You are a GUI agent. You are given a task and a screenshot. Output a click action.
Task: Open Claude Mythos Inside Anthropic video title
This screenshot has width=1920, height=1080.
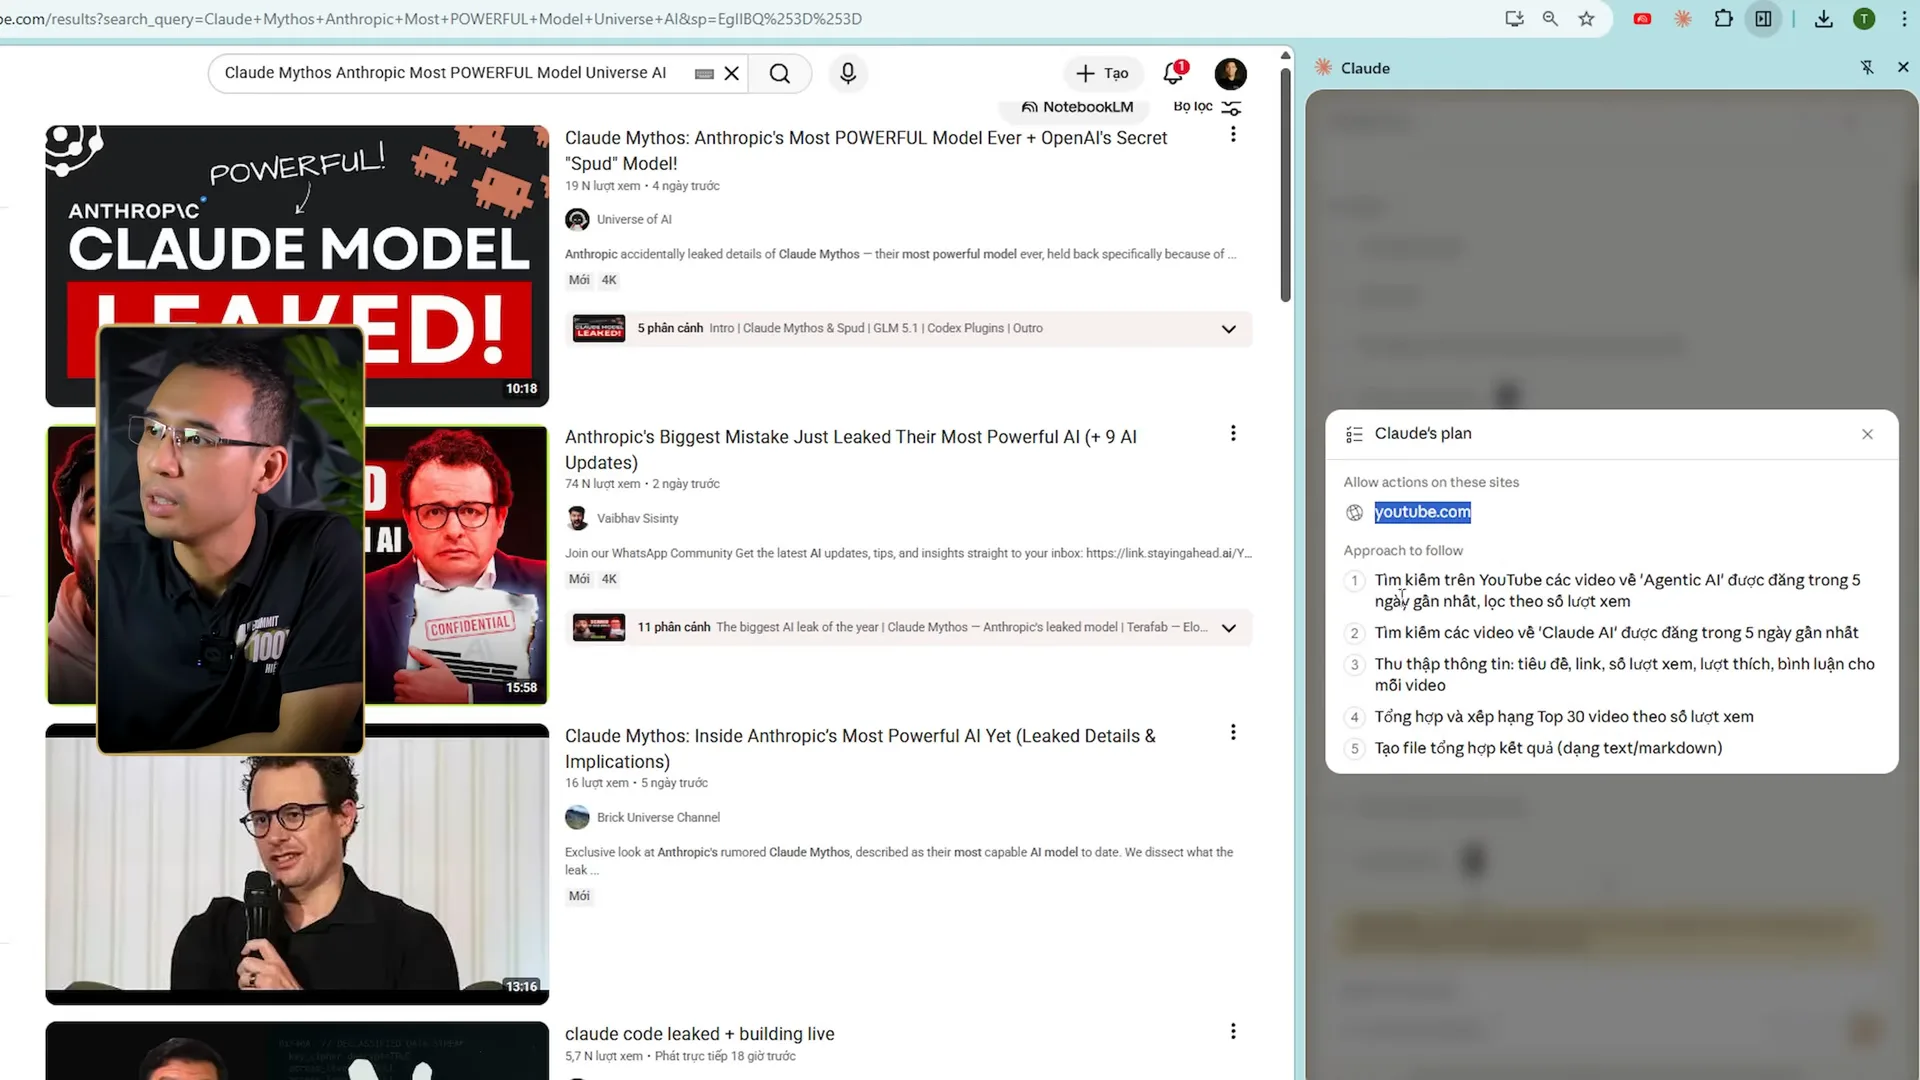[860, 748]
